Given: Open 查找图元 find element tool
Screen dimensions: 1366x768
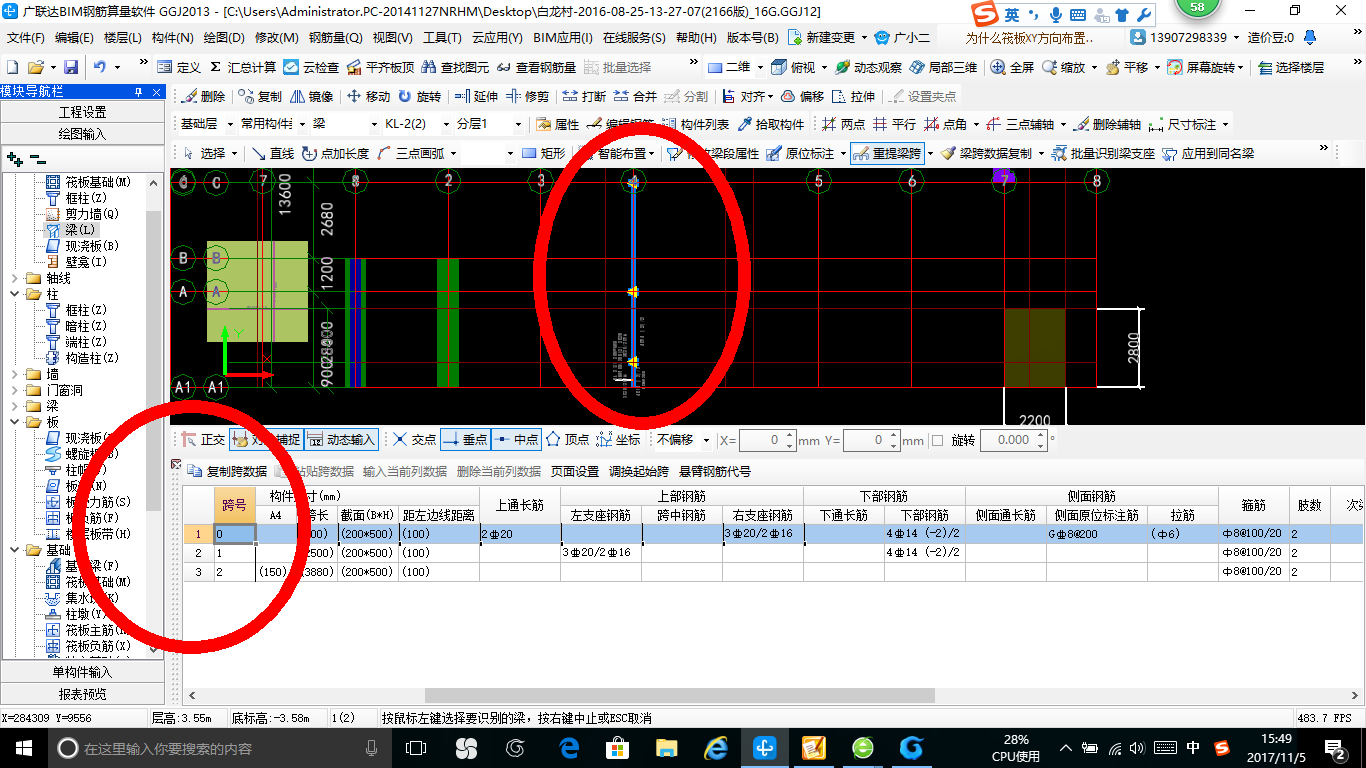Looking at the screenshot, I should click(x=456, y=67).
